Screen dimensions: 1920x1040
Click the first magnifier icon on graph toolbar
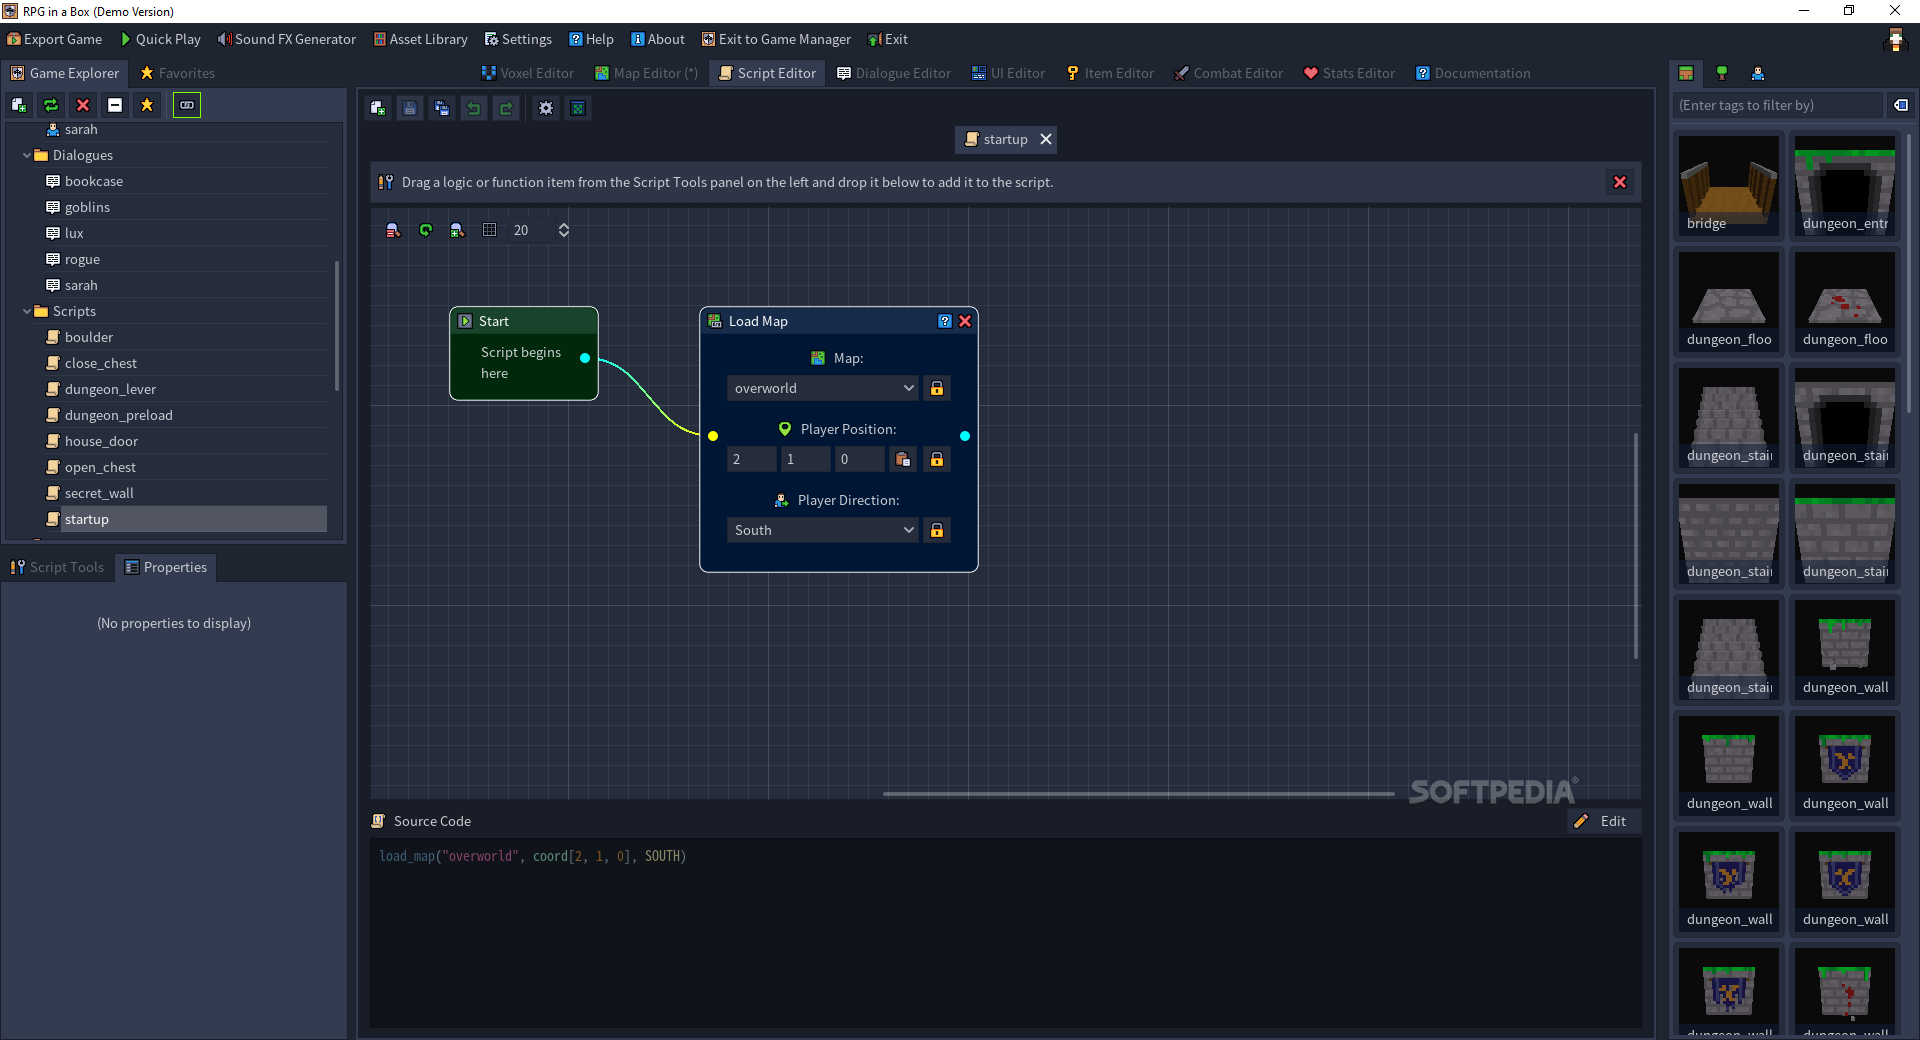393,230
